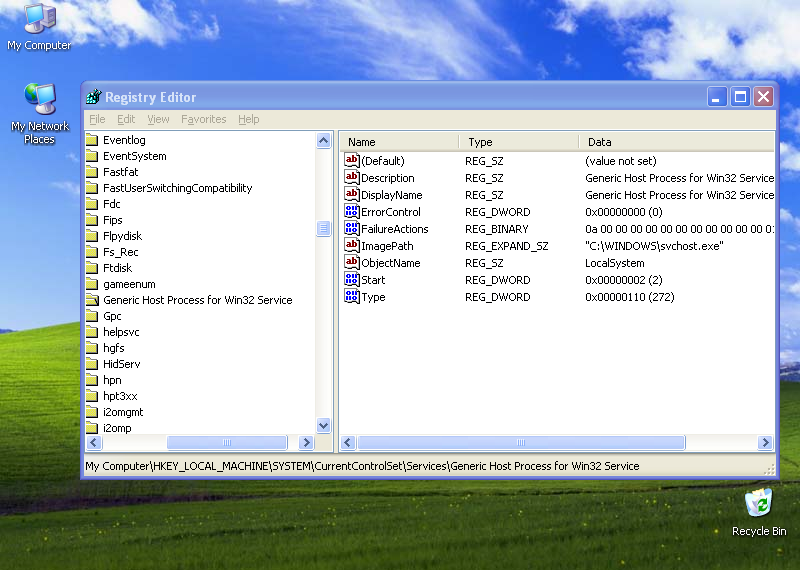The height and width of the screenshot is (570, 800).
Task: Click the REG_EXPAND_SZ type cell
Action: point(506,246)
